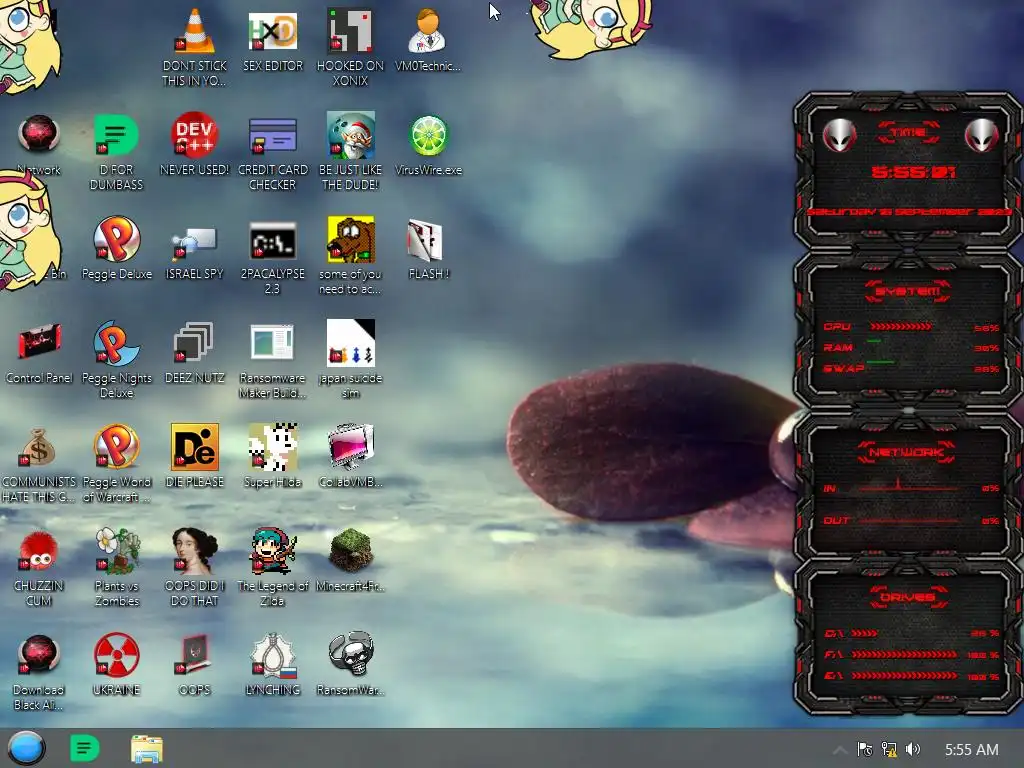Open Peggle Deluxe desktop shortcut
The height and width of the screenshot is (768, 1024).
click(x=116, y=239)
